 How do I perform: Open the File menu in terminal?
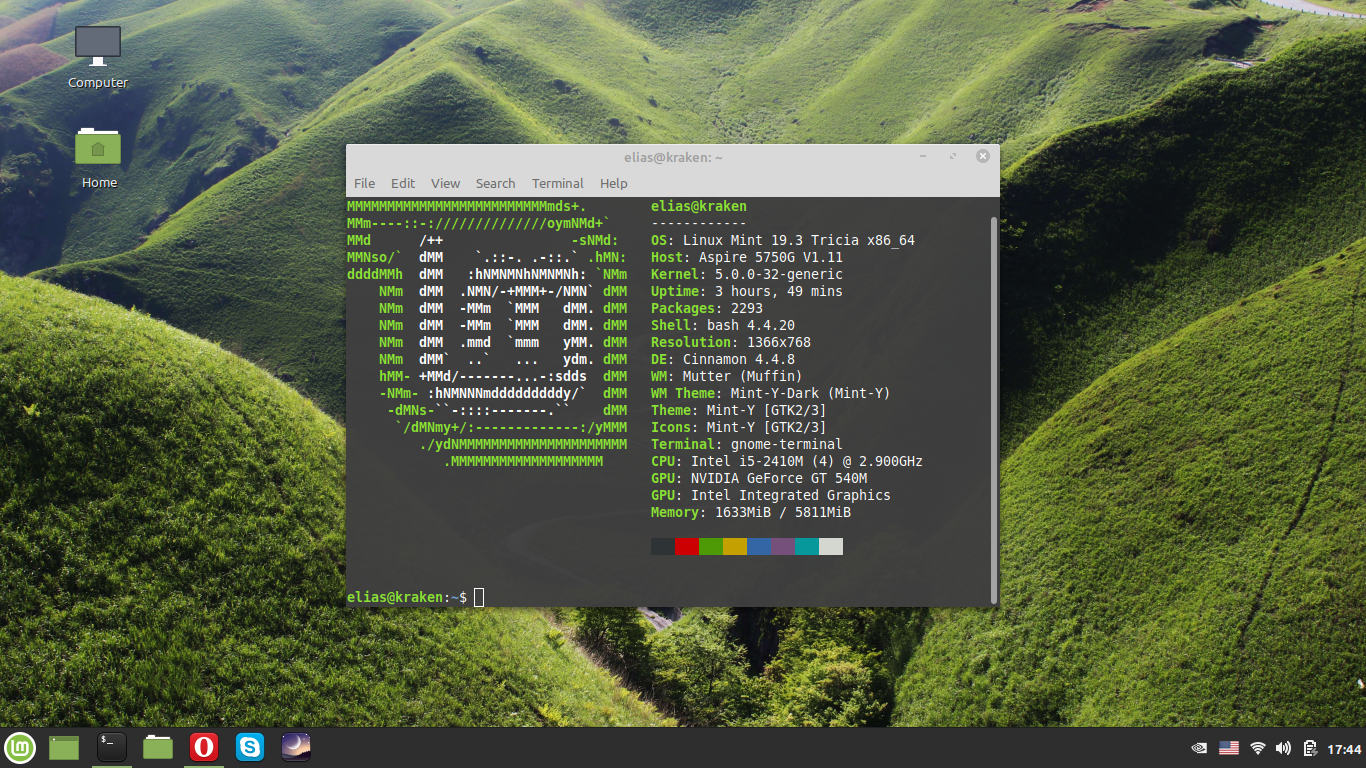365,183
